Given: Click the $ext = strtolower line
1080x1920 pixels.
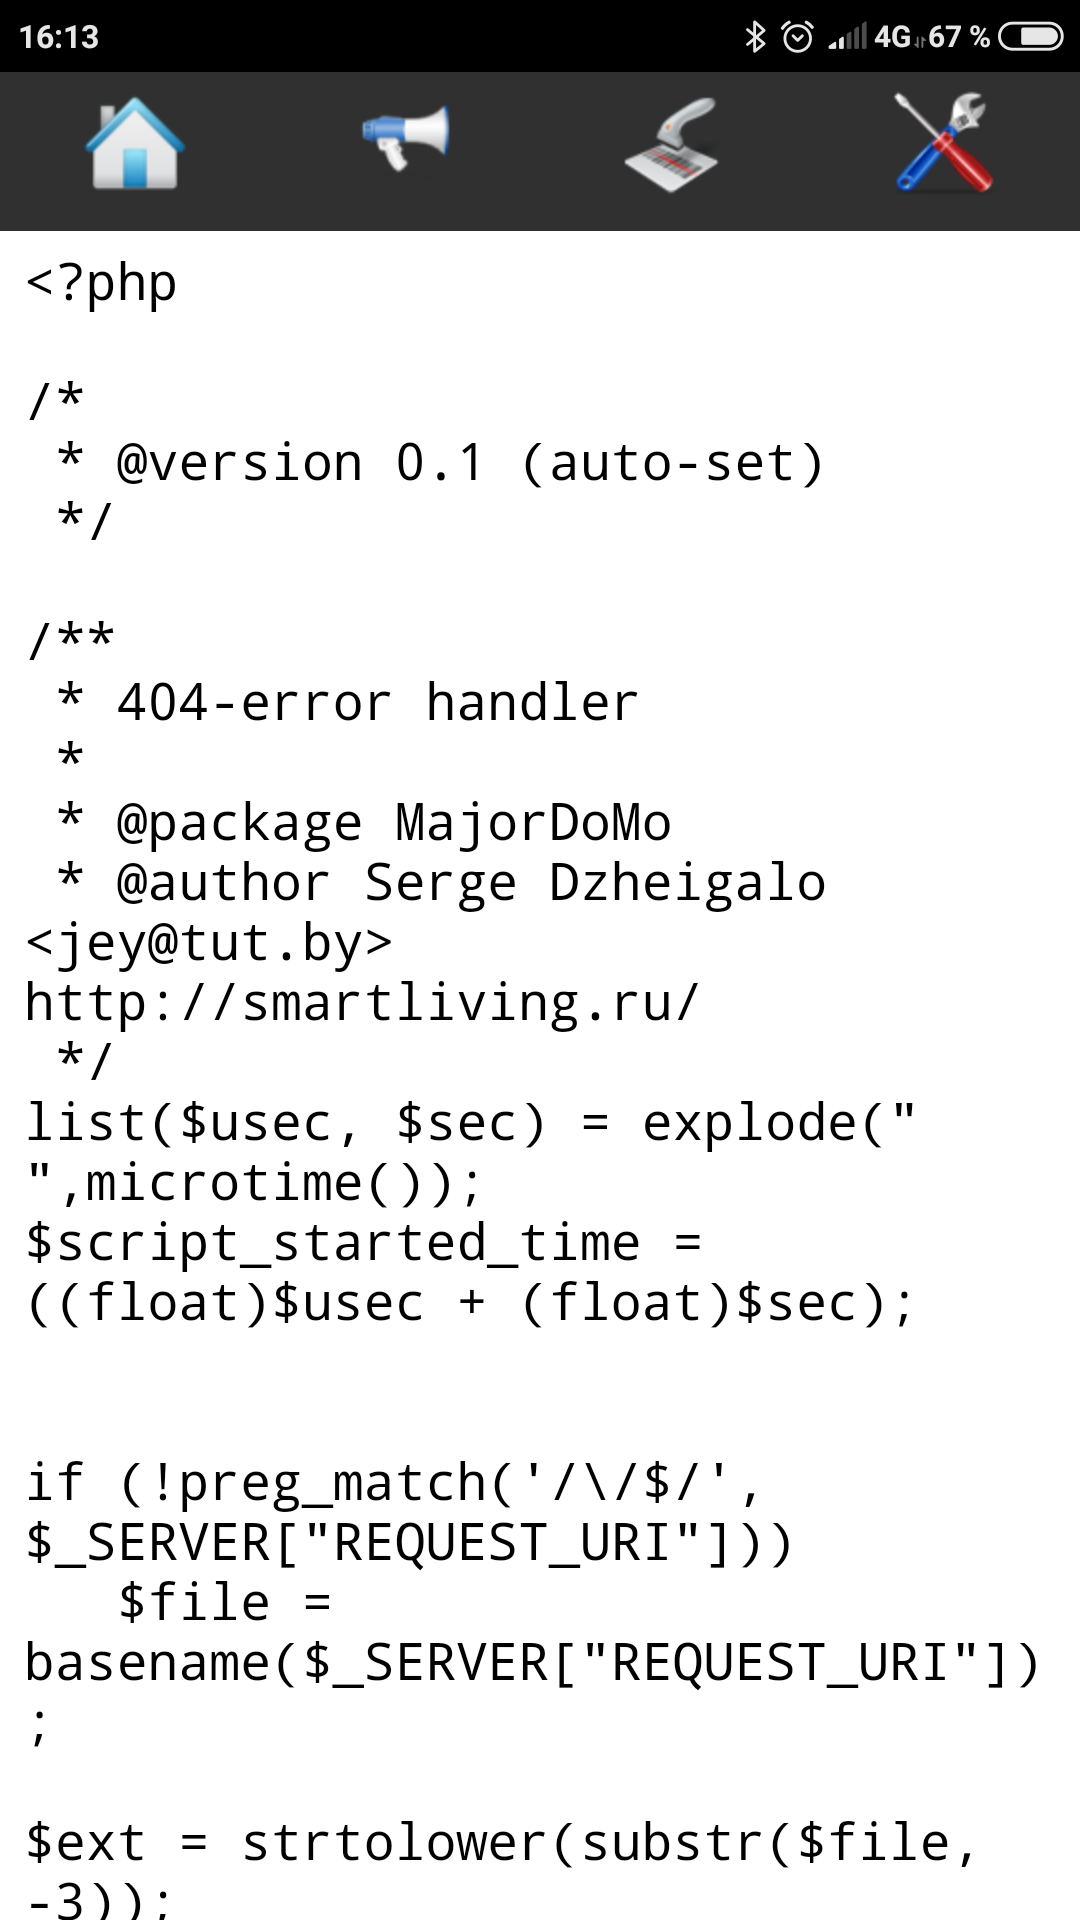Looking at the screenshot, I should [x=500, y=1843].
